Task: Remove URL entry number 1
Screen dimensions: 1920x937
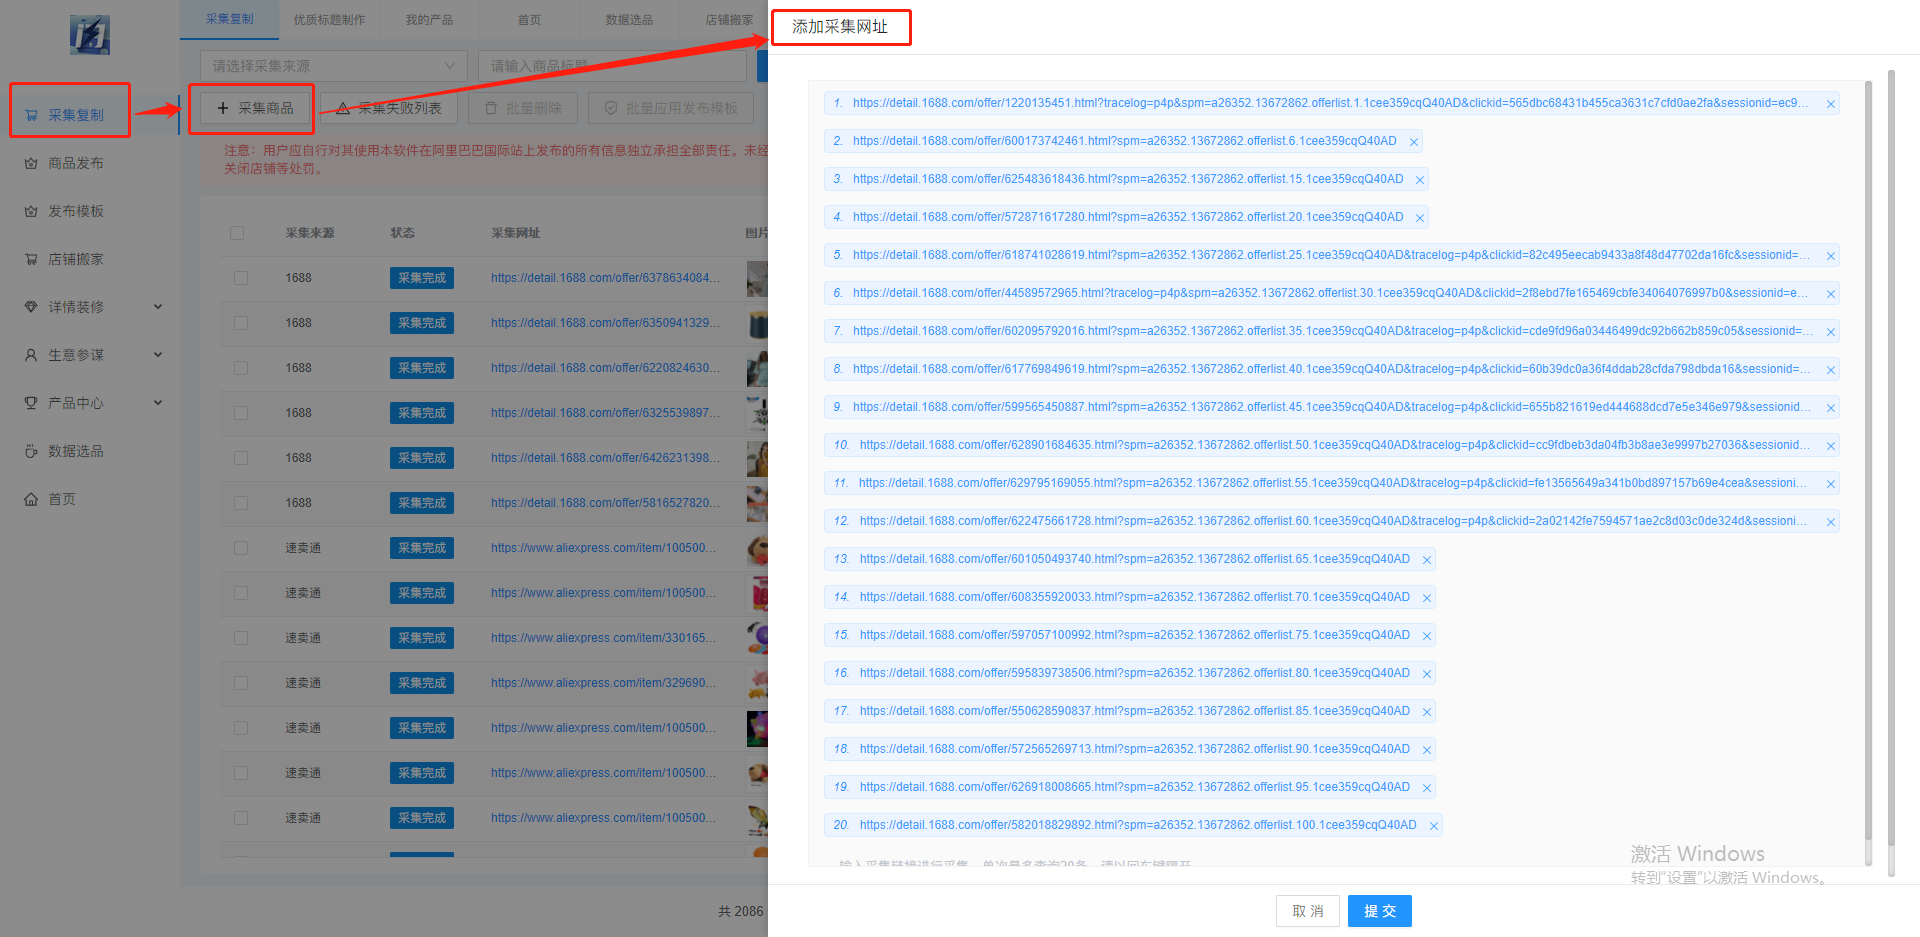Action: [x=1830, y=104]
